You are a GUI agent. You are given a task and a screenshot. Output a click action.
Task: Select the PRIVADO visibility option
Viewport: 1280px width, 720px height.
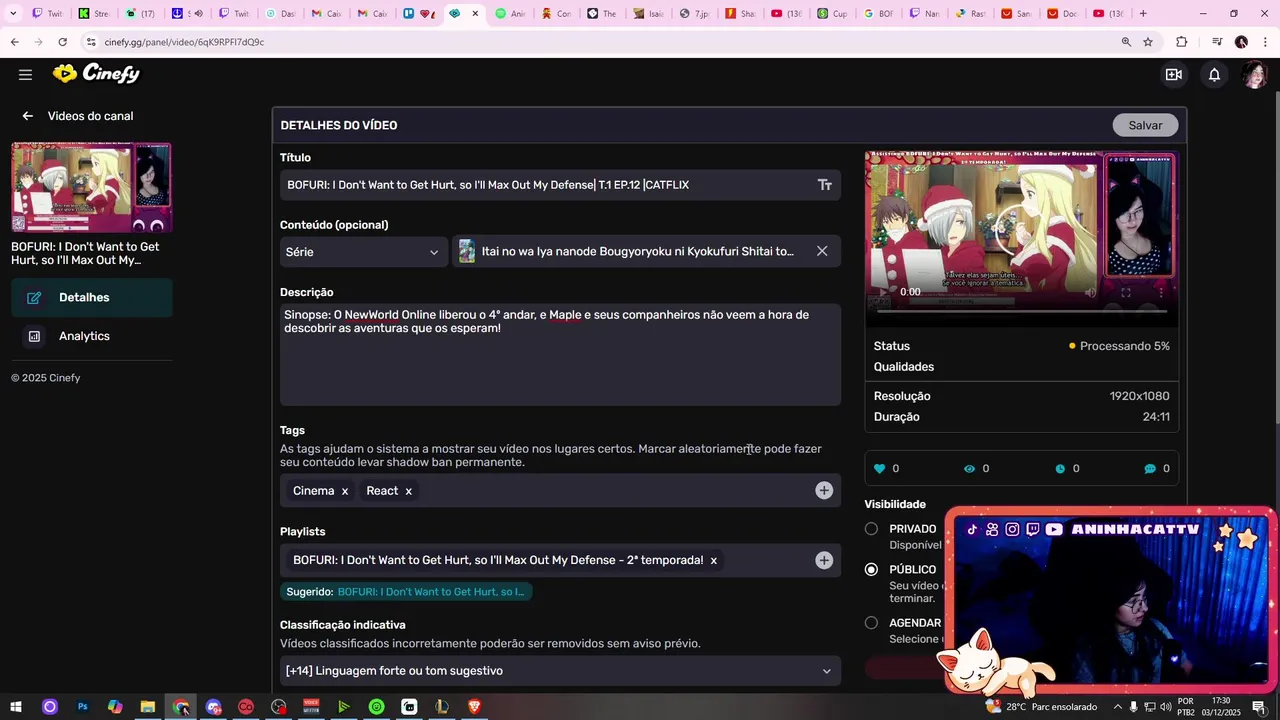click(x=871, y=529)
